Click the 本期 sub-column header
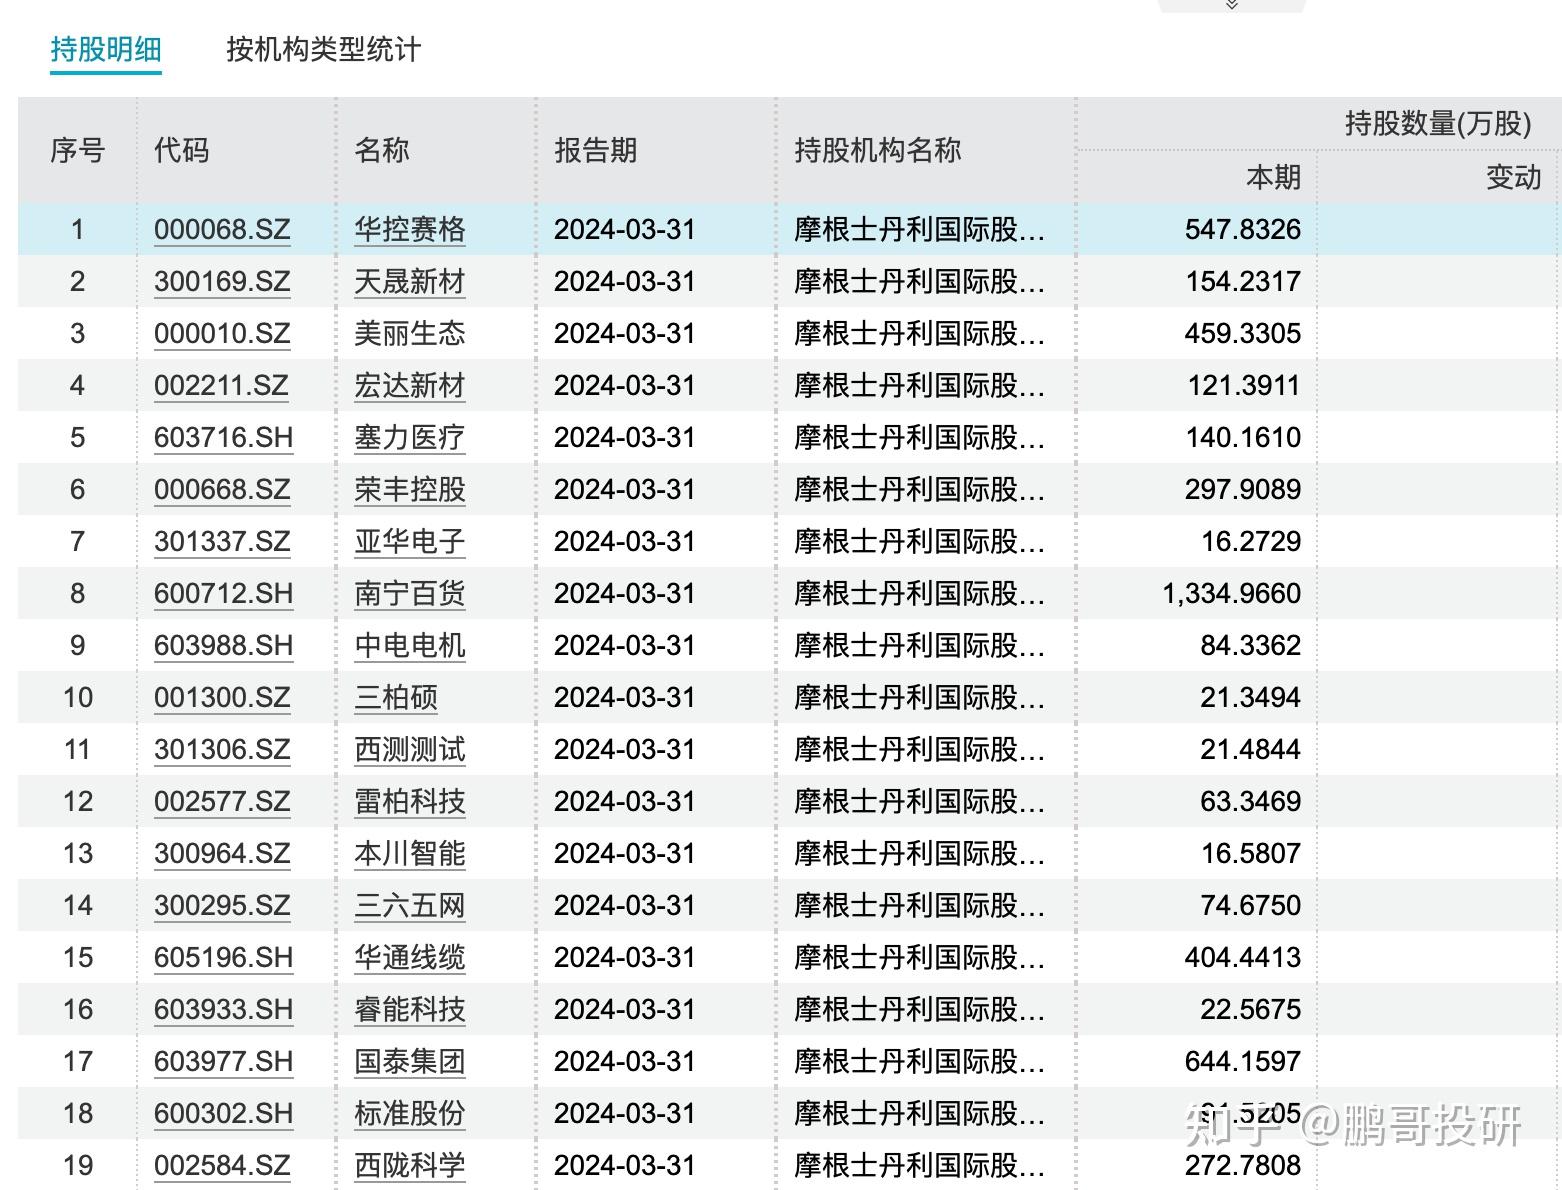The height and width of the screenshot is (1190, 1562). (1273, 177)
